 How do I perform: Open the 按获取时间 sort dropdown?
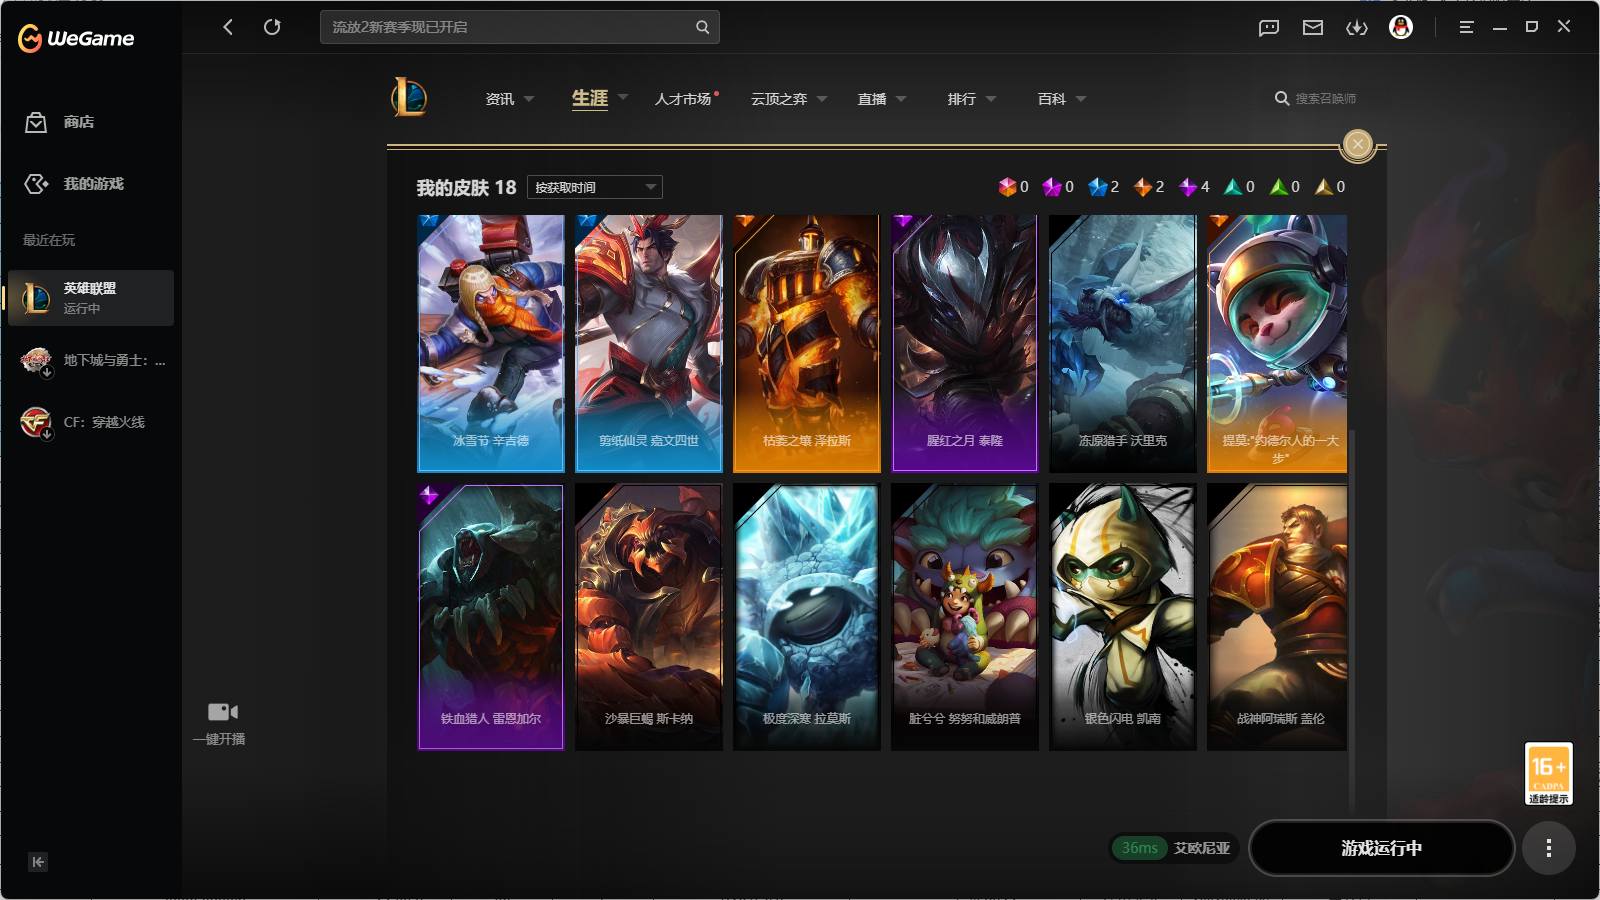point(595,187)
